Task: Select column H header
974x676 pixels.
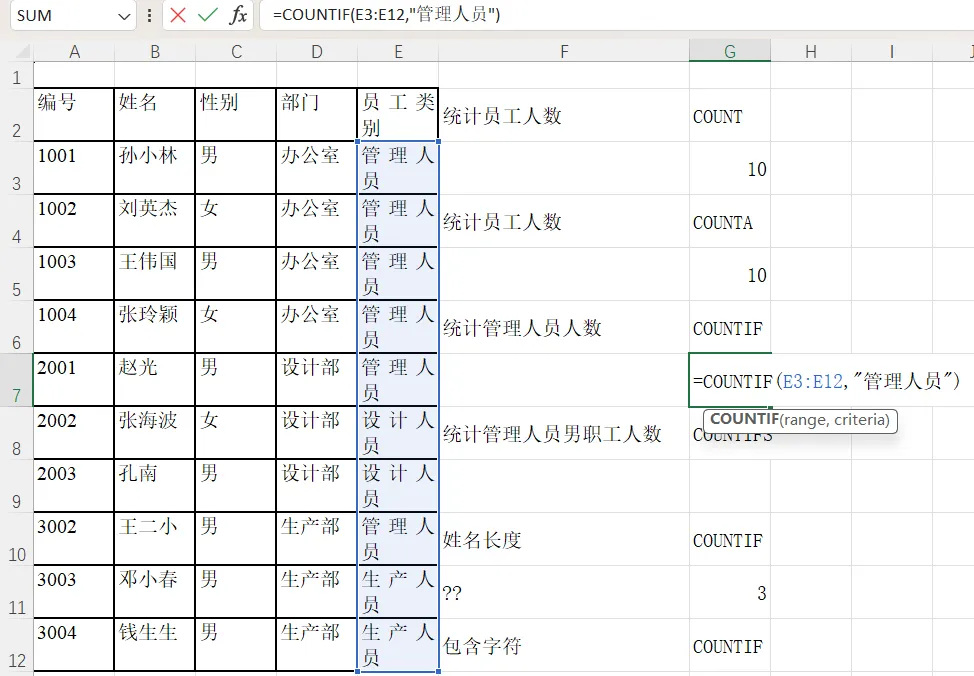Action: tap(811, 52)
